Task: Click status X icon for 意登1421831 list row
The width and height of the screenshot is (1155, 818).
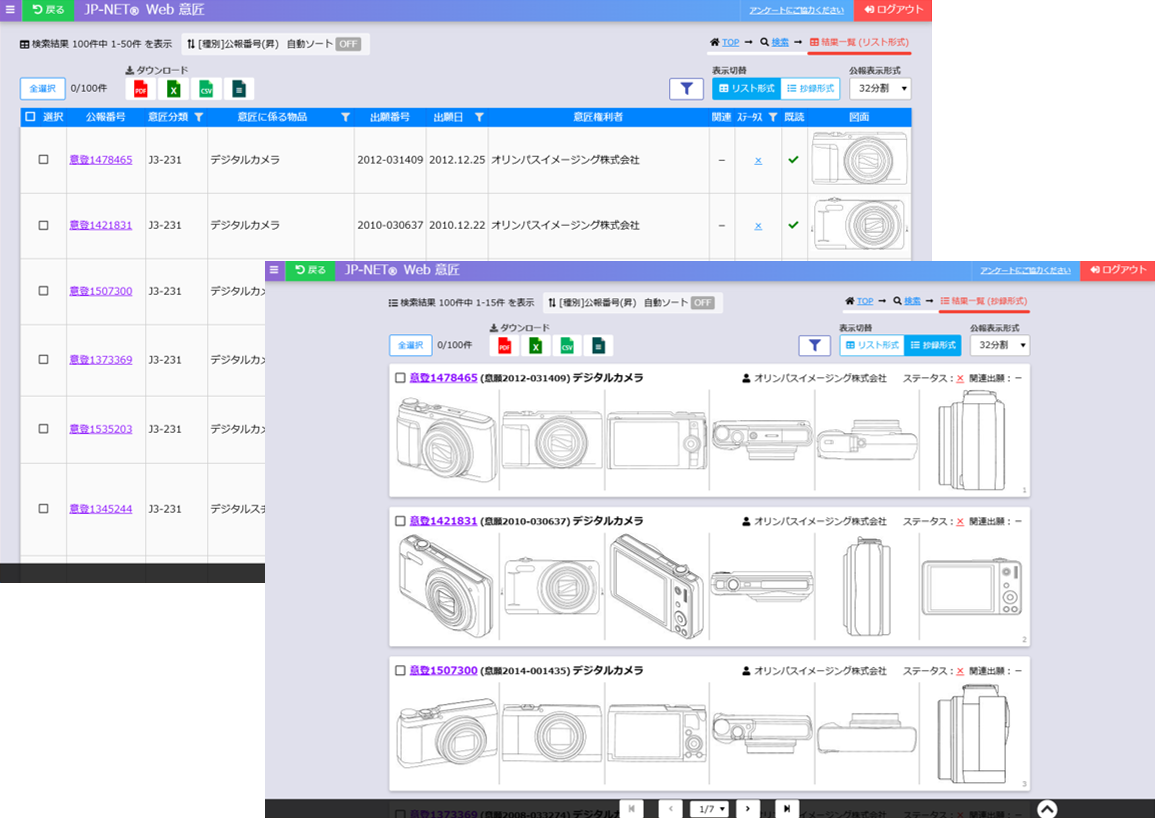Action: point(758,226)
